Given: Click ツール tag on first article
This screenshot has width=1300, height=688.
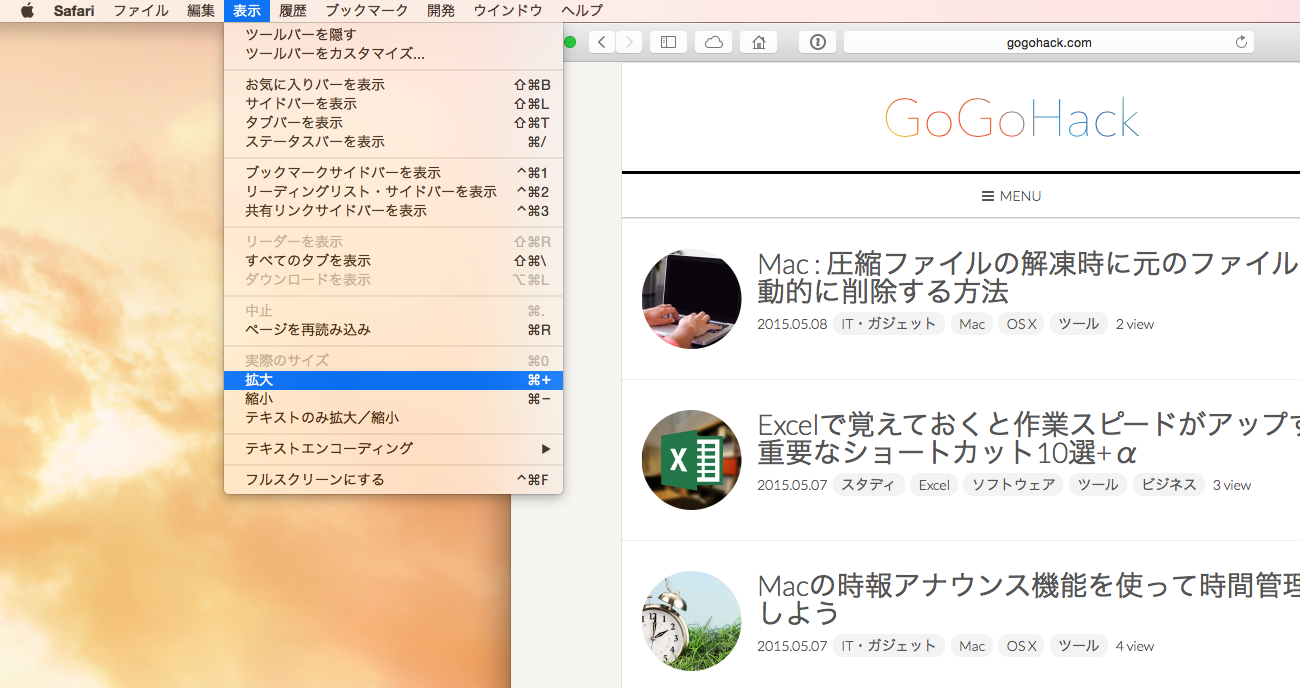Looking at the screenshot, I should [1078, 324].
